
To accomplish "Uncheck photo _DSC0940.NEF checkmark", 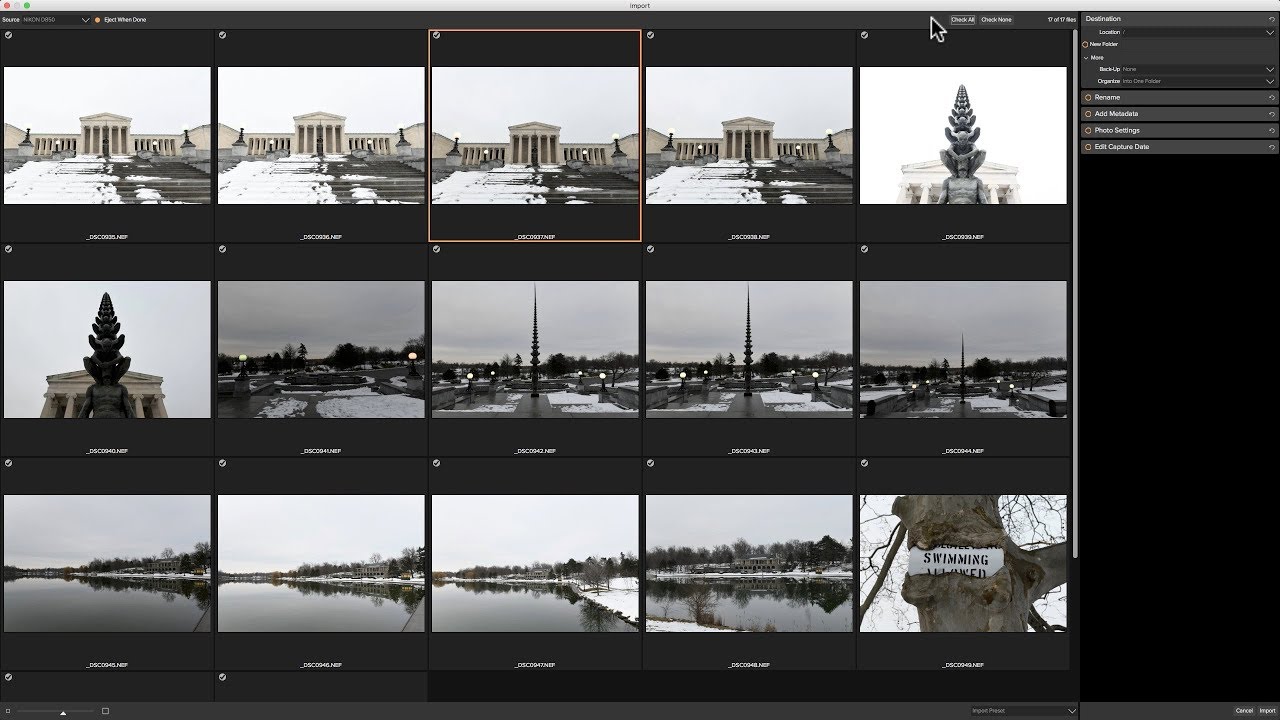I will [8, 249].
